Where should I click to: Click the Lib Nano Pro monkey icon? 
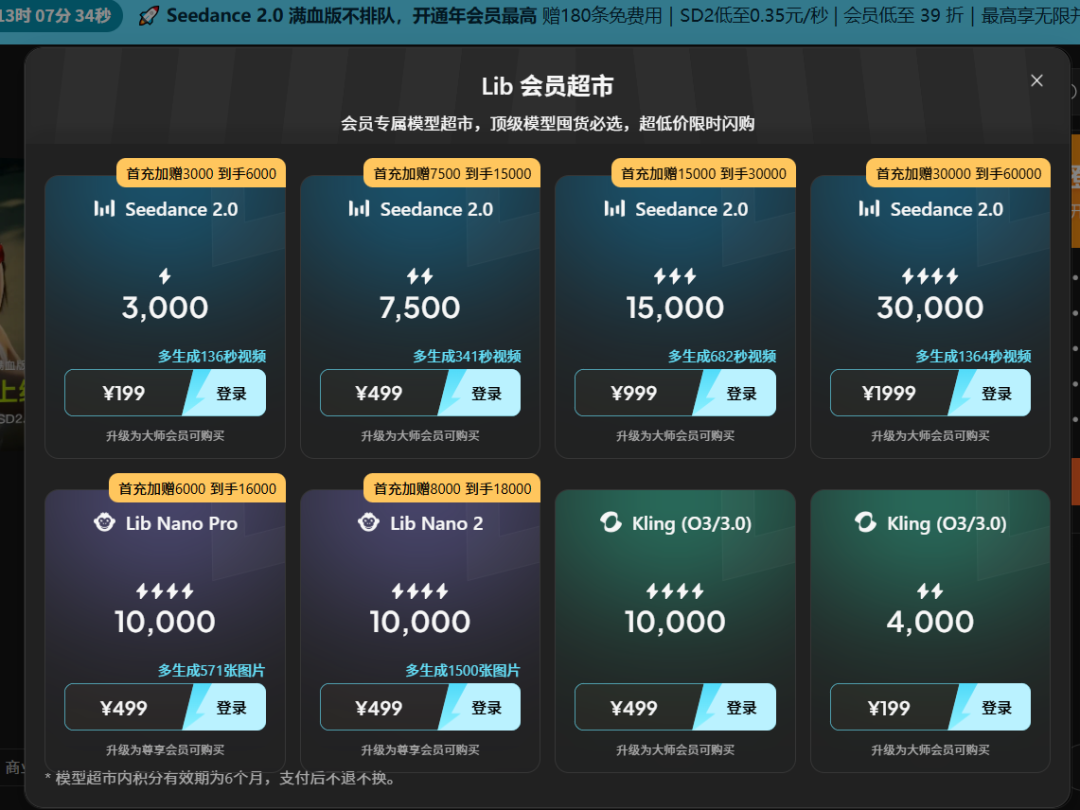[x=104, y=523]
